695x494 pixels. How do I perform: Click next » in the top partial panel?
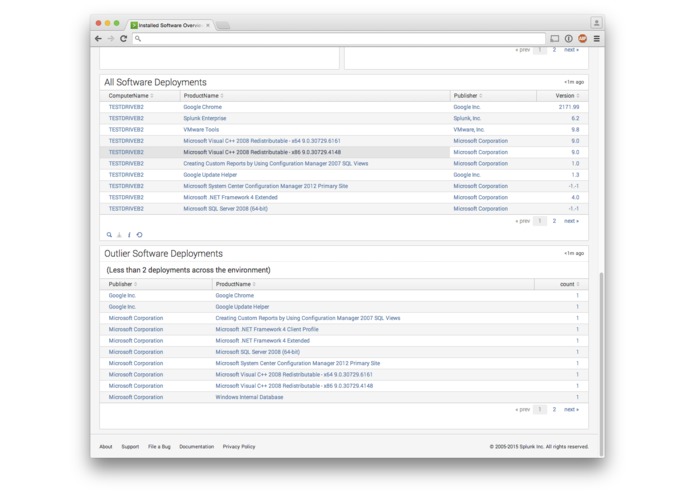(x=571, y=50)
